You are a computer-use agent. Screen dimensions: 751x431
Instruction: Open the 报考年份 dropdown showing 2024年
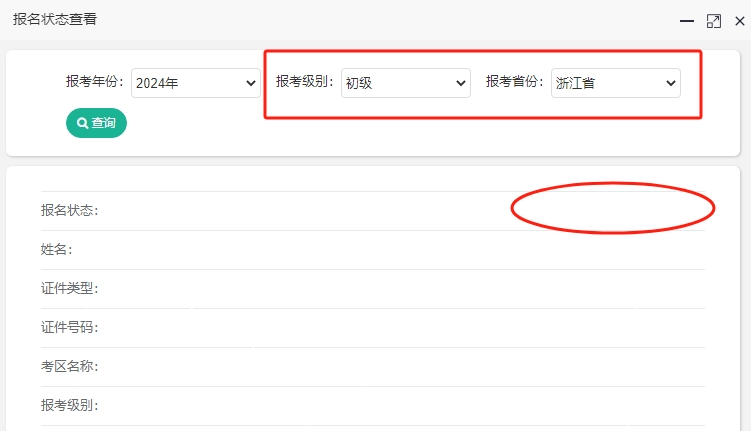point(195,83)
